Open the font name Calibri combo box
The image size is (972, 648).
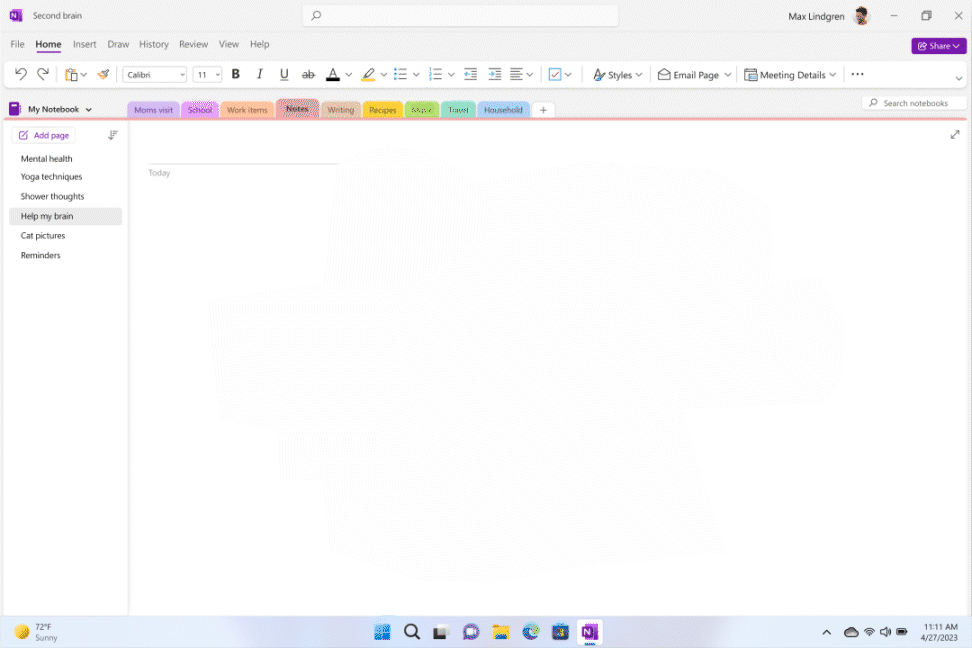(x=154, y=74)
